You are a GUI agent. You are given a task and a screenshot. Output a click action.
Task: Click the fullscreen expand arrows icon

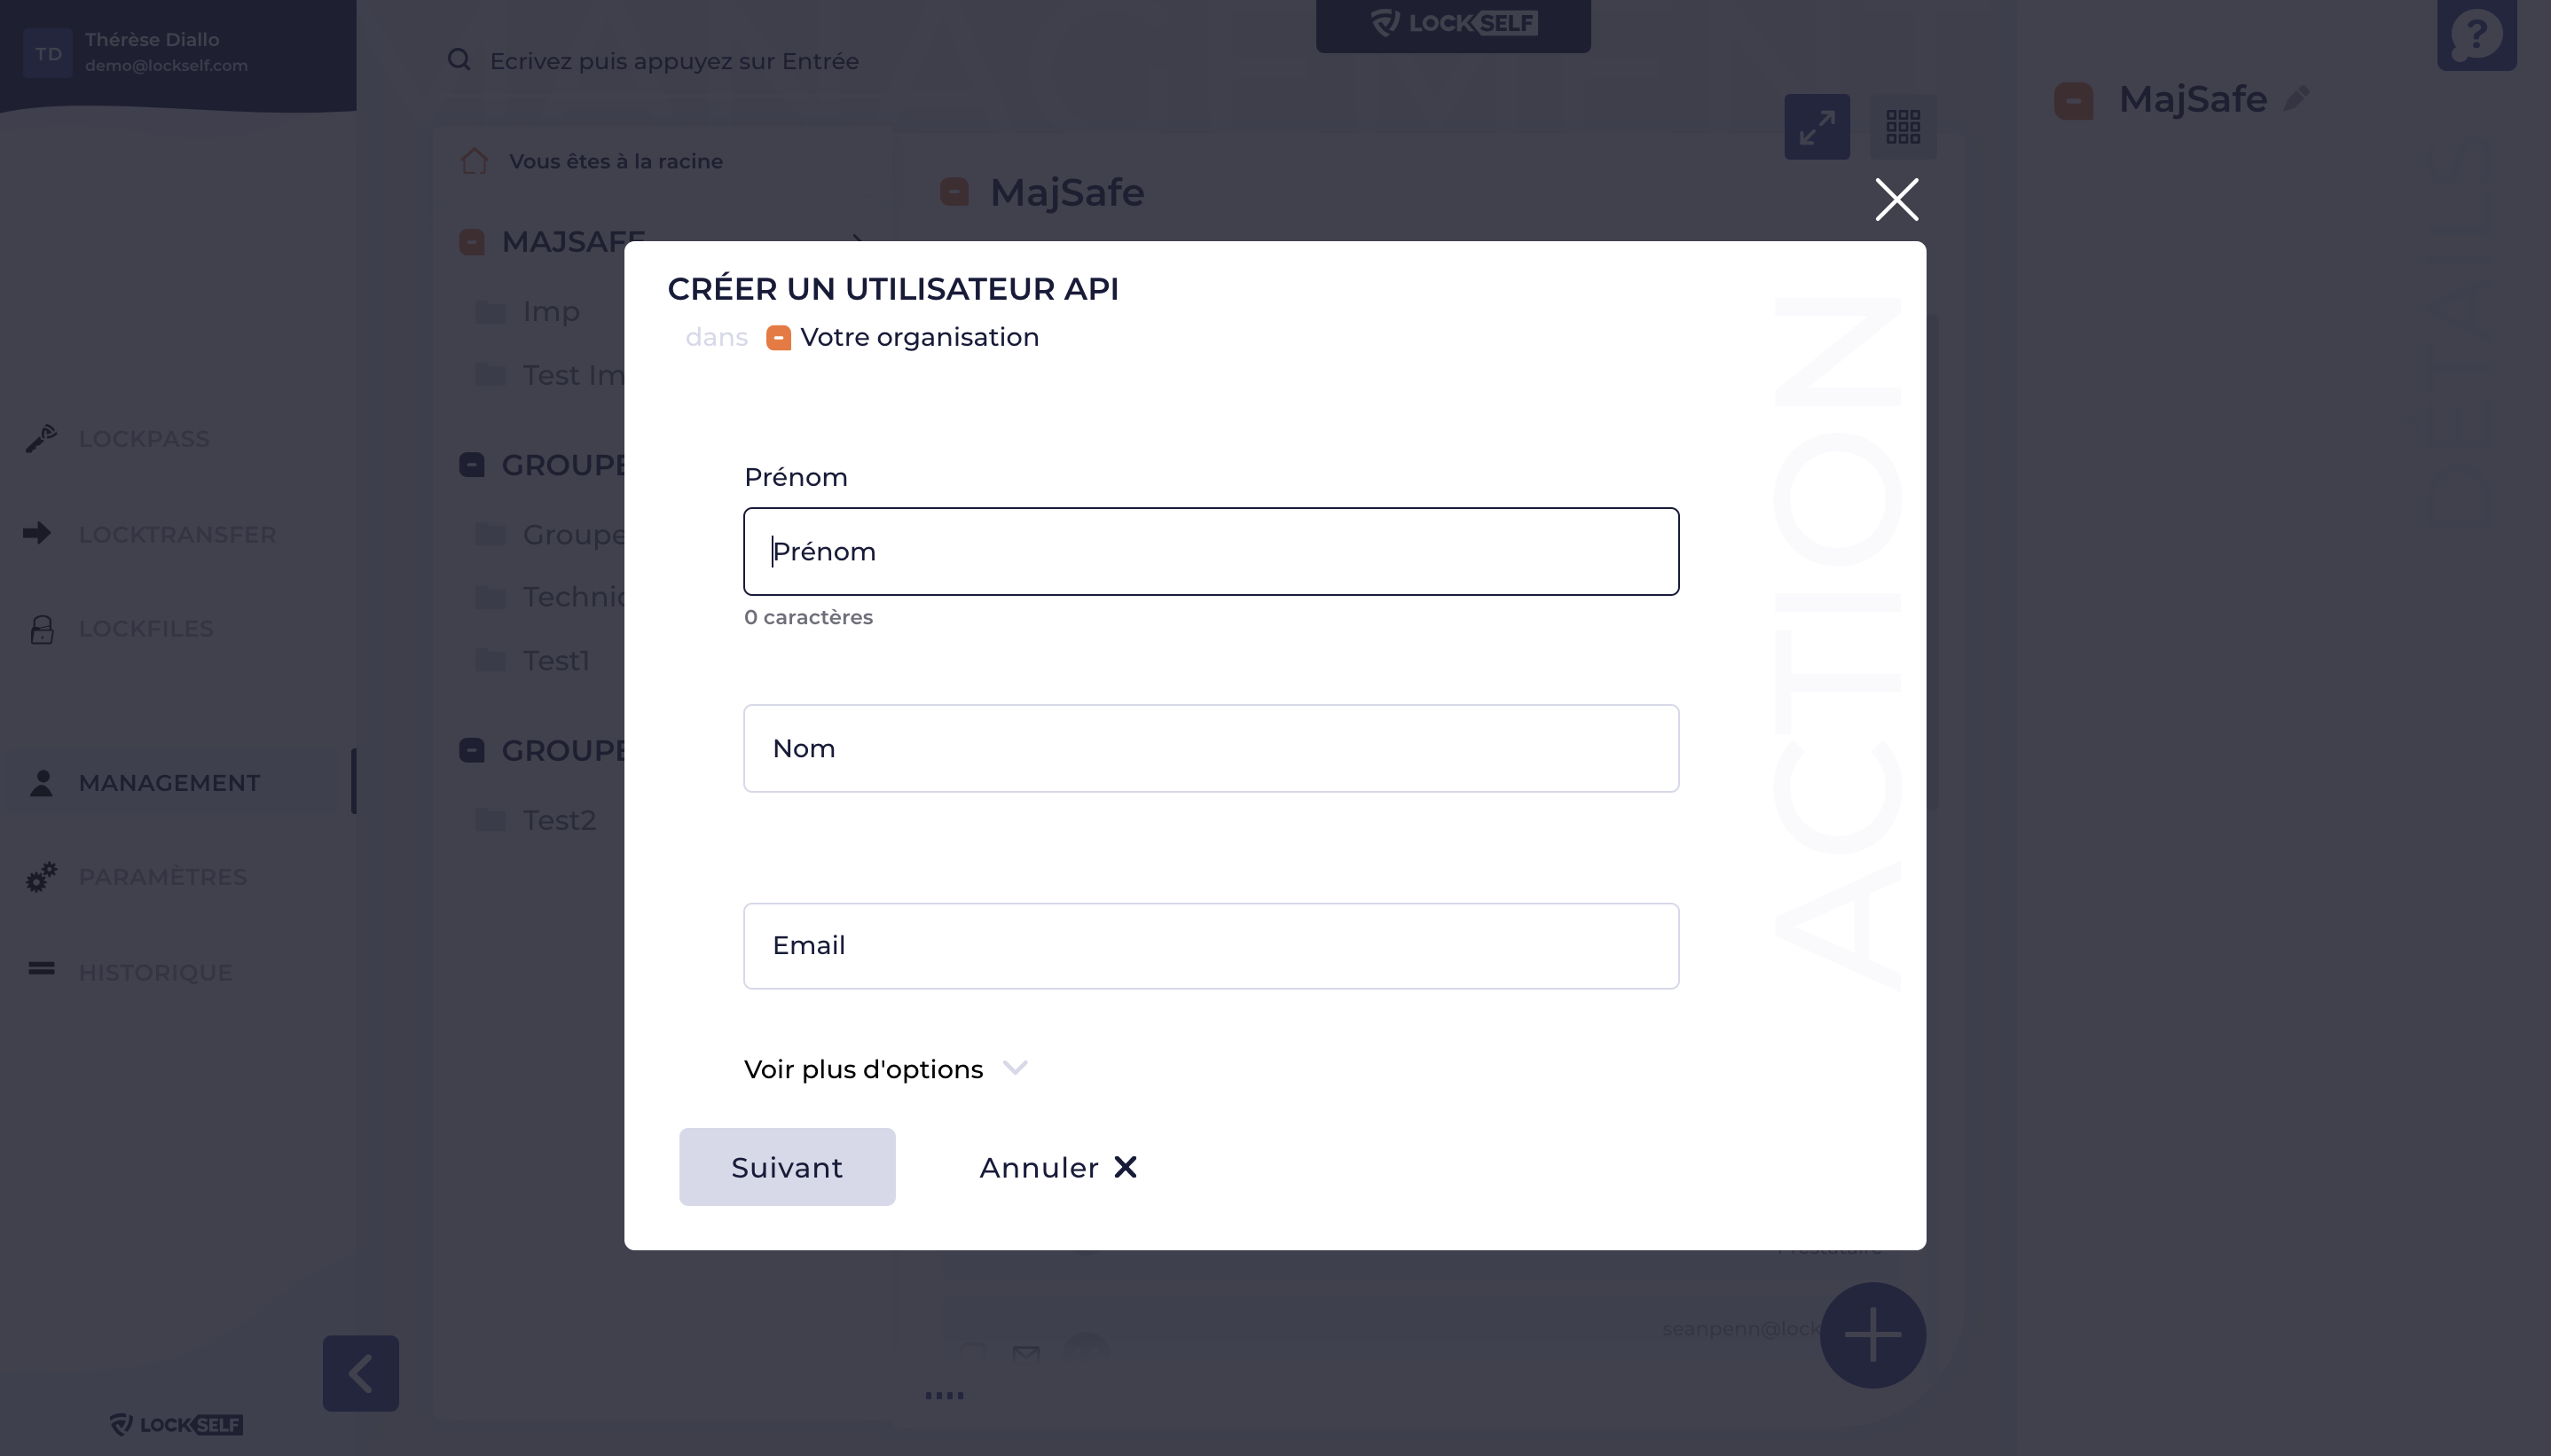tap(1816, 127)
